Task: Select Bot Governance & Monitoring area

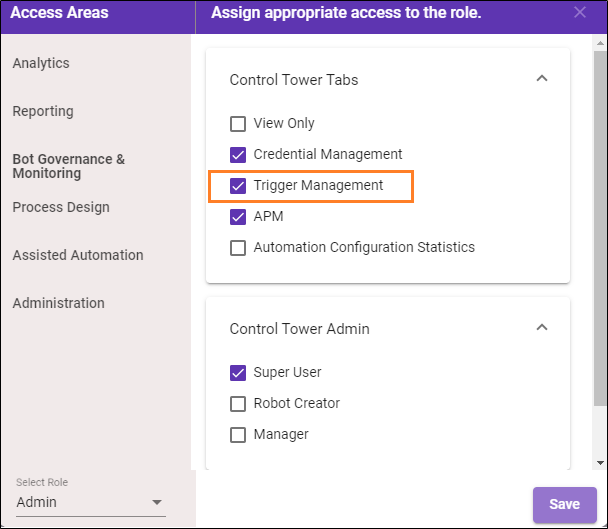Action: coord(68,166)
